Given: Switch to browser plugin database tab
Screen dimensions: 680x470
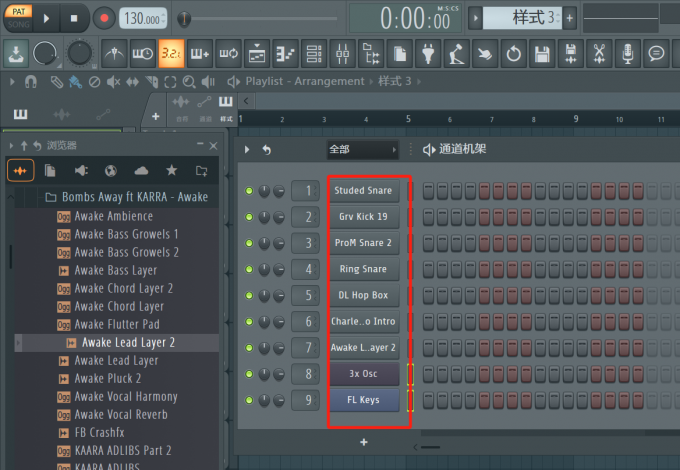Looking at the screenshot, I should 81,170.
